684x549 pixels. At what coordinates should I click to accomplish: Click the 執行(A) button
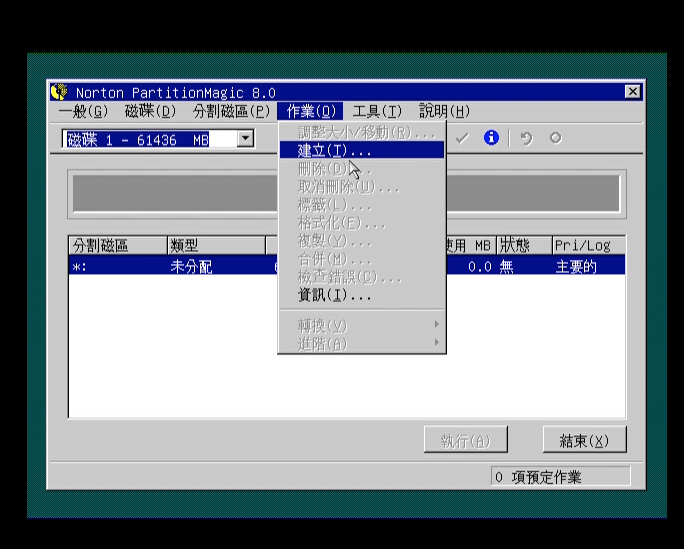coord(465,440)
